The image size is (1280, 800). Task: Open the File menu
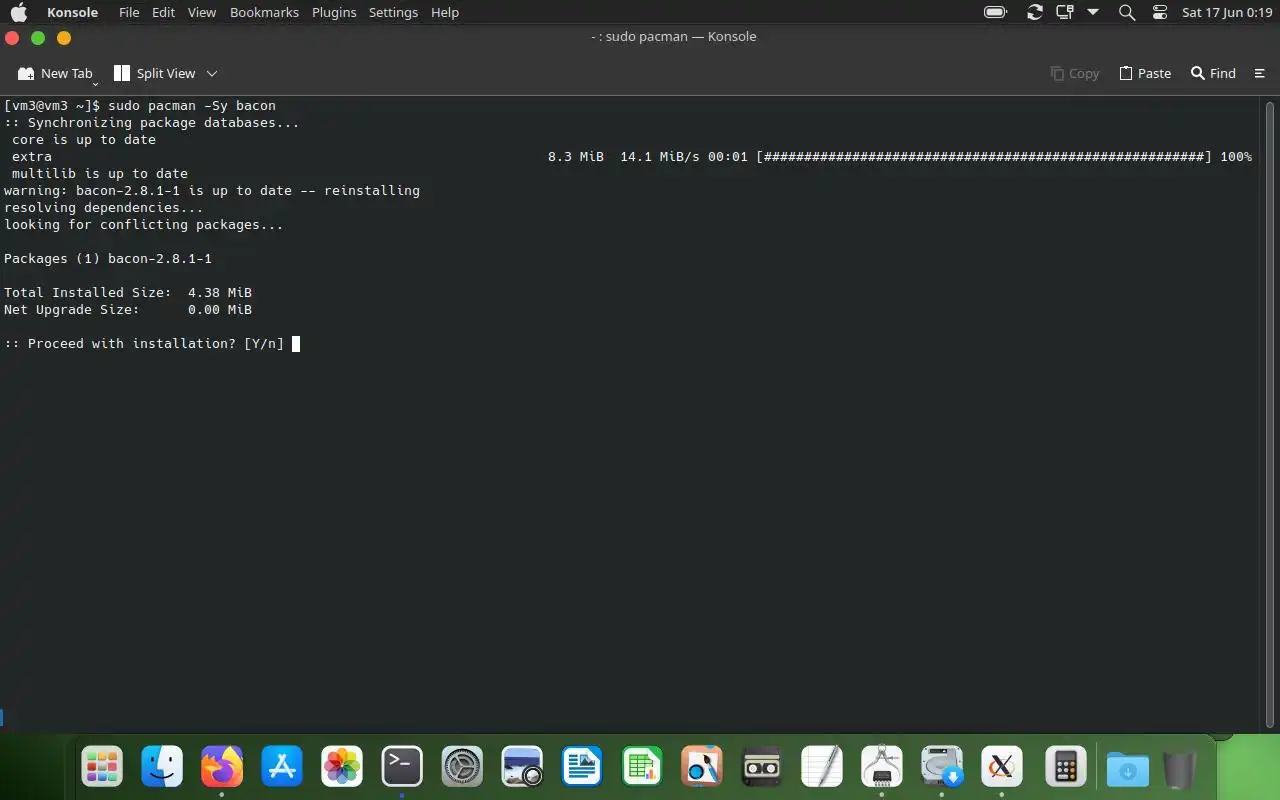(x=128, y=12)
